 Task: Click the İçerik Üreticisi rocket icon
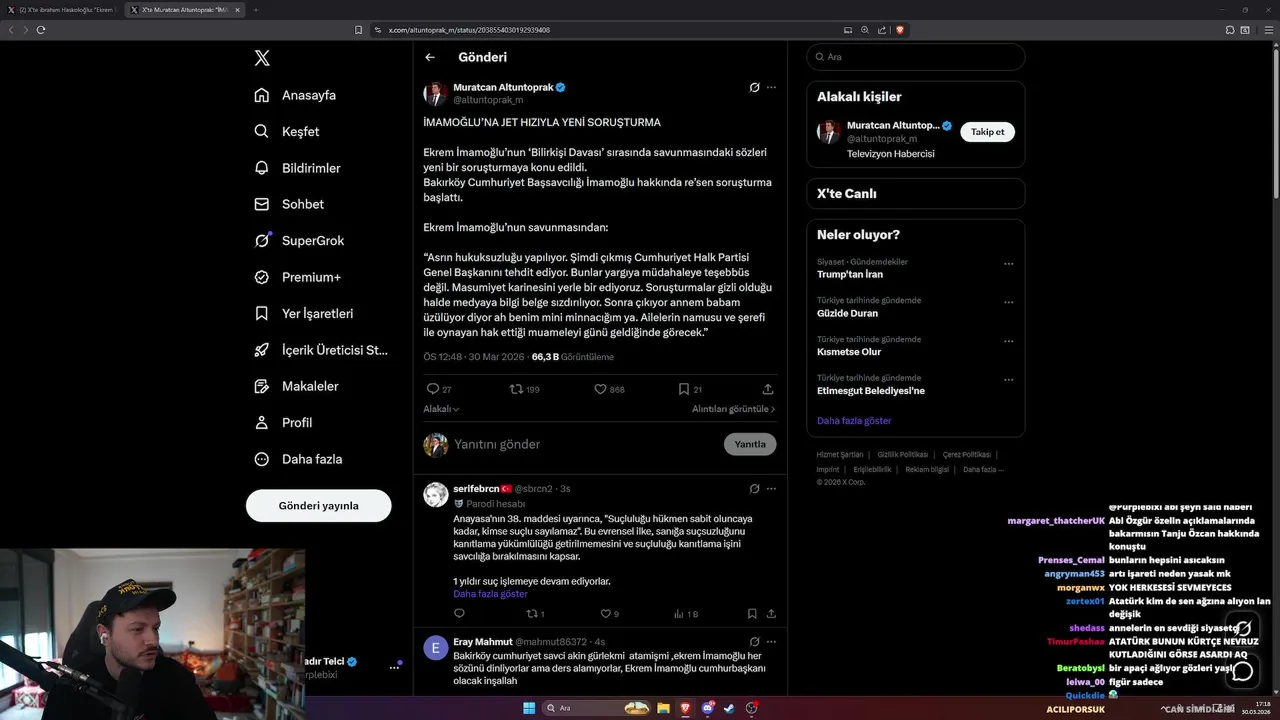262,350
